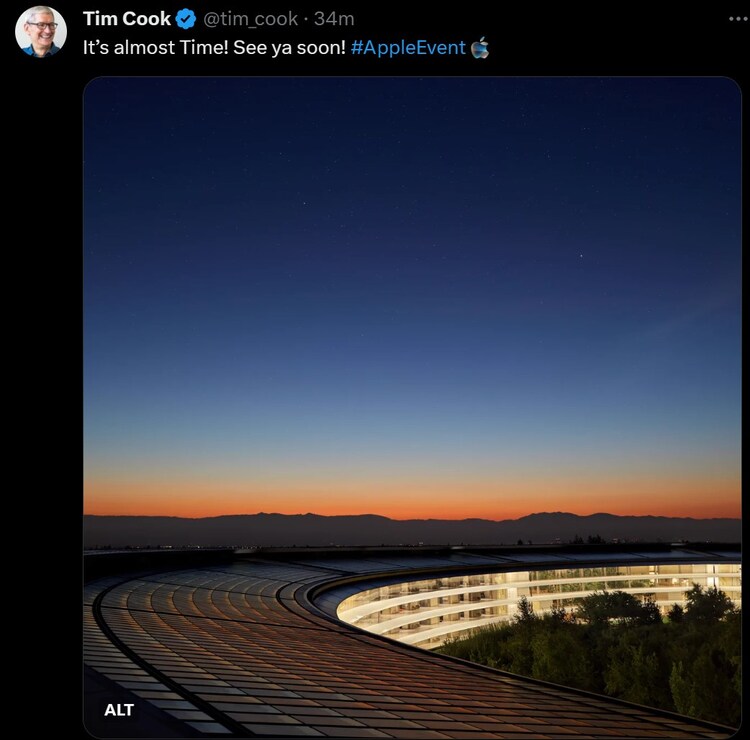This screenshot has height=740, width=750.
Task: Click the Tim Cook display name
Action: coord(127,19)
